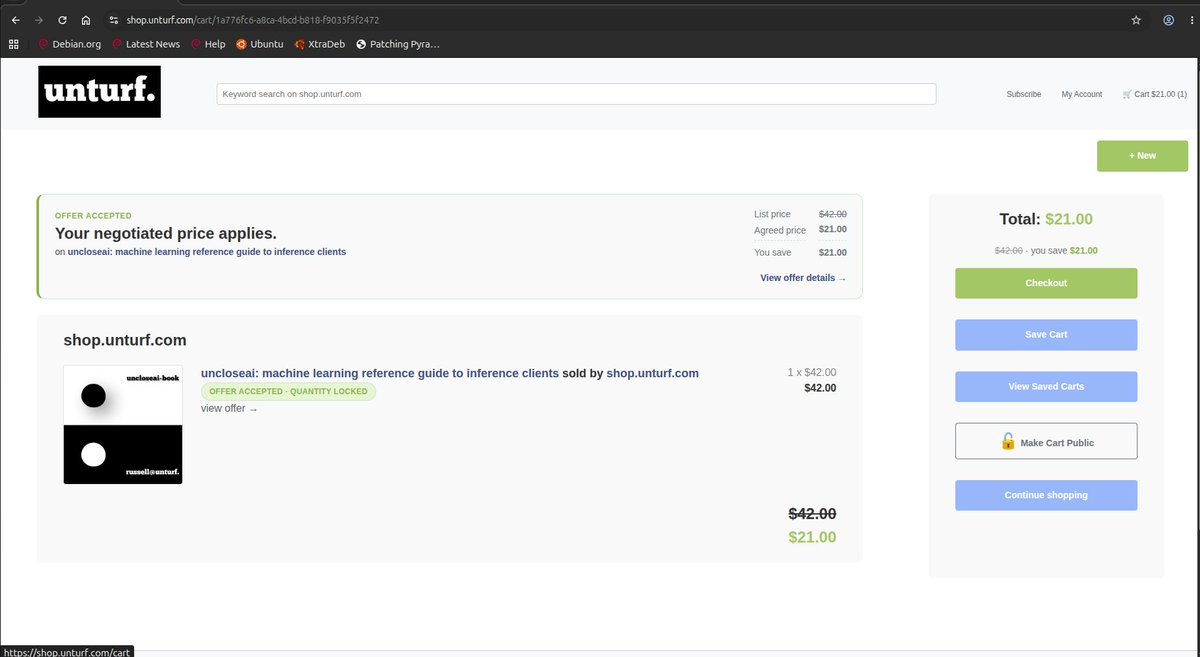
Task: Open the Subscribe link
Action: pyautogui.click(x=1023, y=94)
